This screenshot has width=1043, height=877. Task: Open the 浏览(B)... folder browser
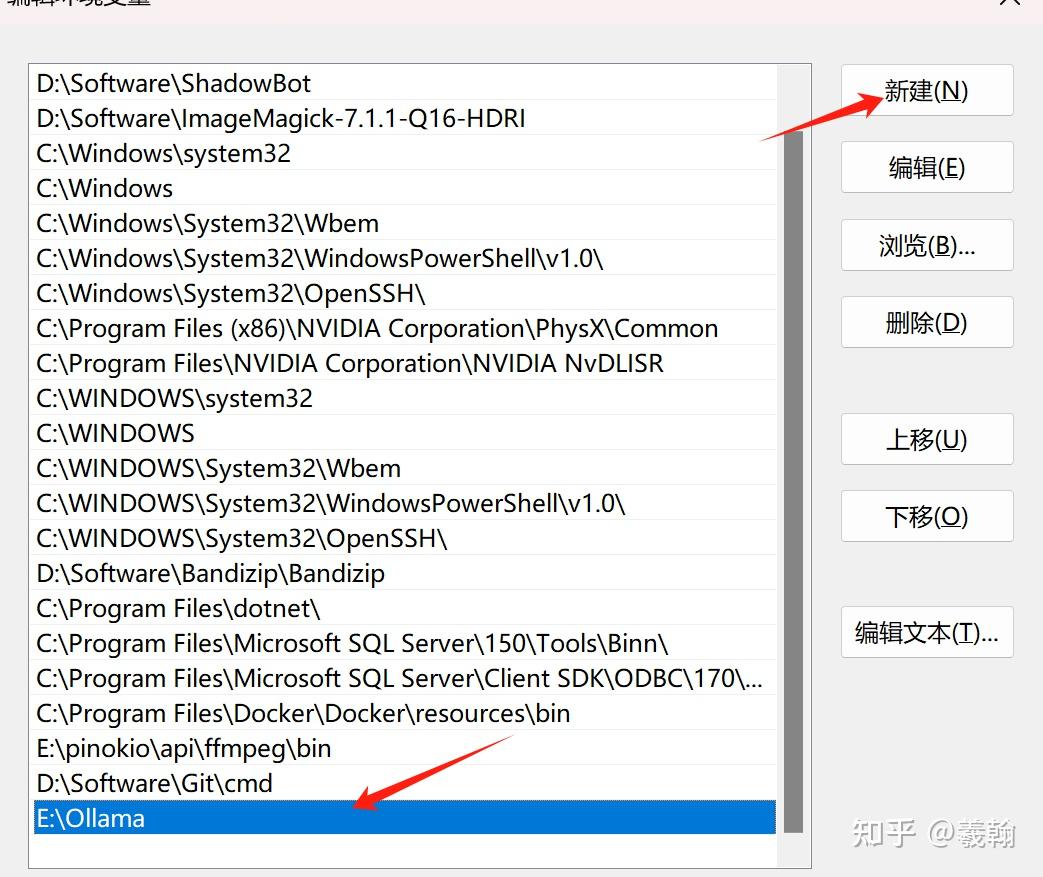(x=927, y=246)
